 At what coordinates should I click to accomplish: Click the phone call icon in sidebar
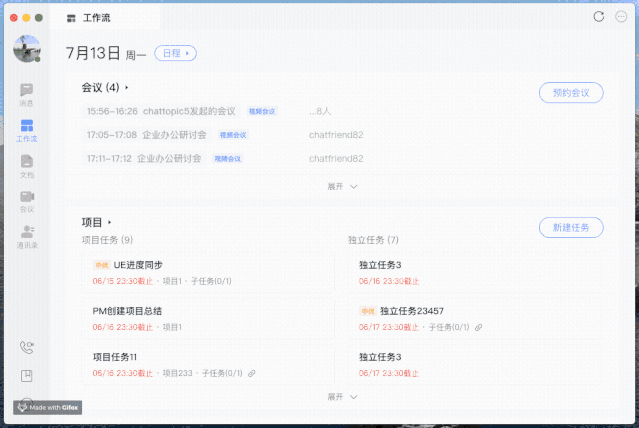[27, 347]
